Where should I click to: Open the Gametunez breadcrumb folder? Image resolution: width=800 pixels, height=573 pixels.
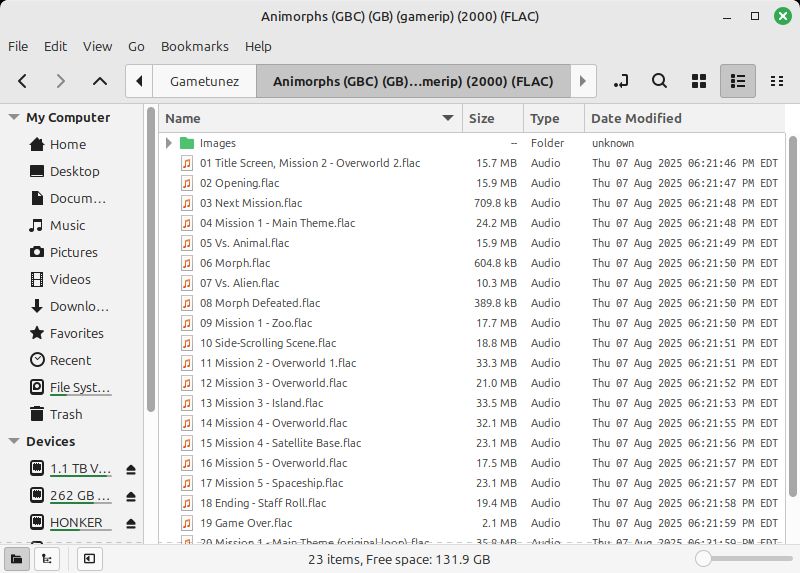pos(204,81)
